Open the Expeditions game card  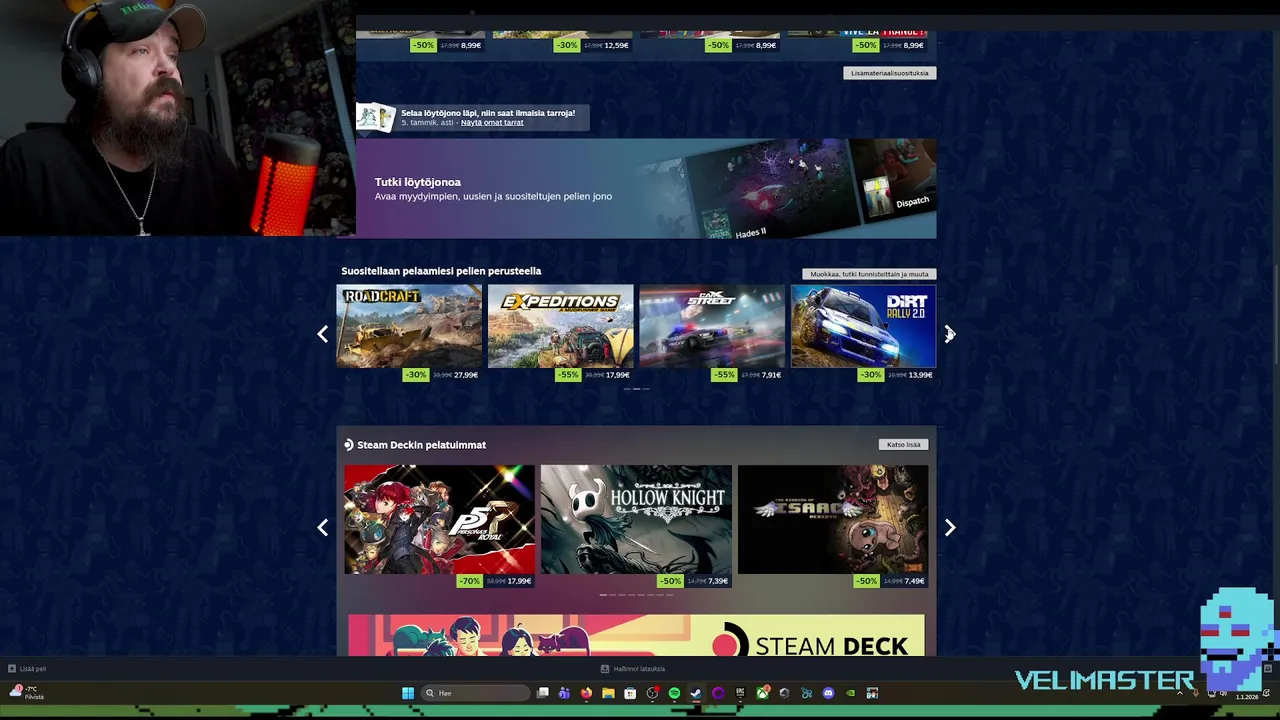pos(561,326)
